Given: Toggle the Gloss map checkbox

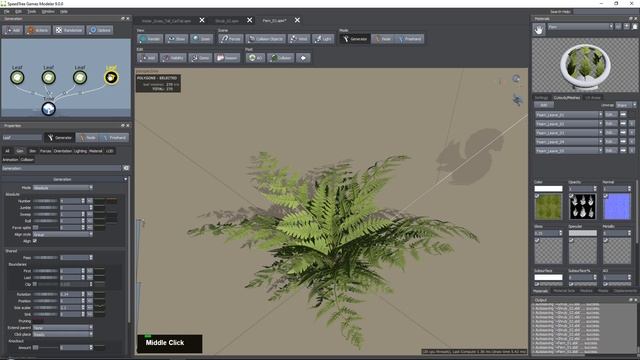Looking at the screenshot, I should (537, 240).
